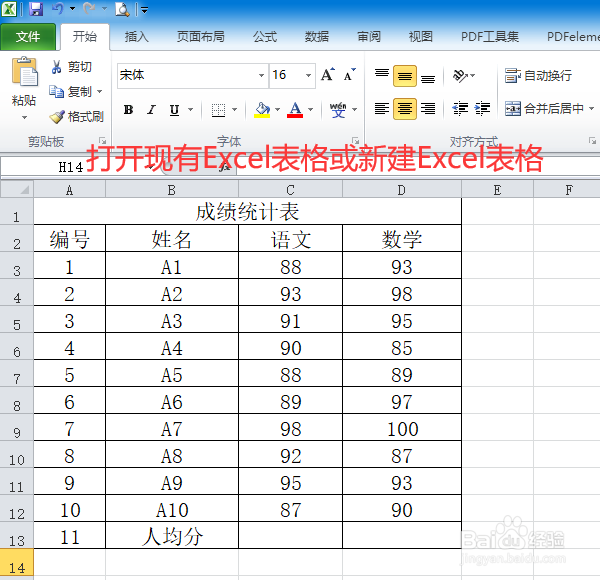Open the fill color dropdown arrow
The image size is (600, 580).
click(277, 110)
